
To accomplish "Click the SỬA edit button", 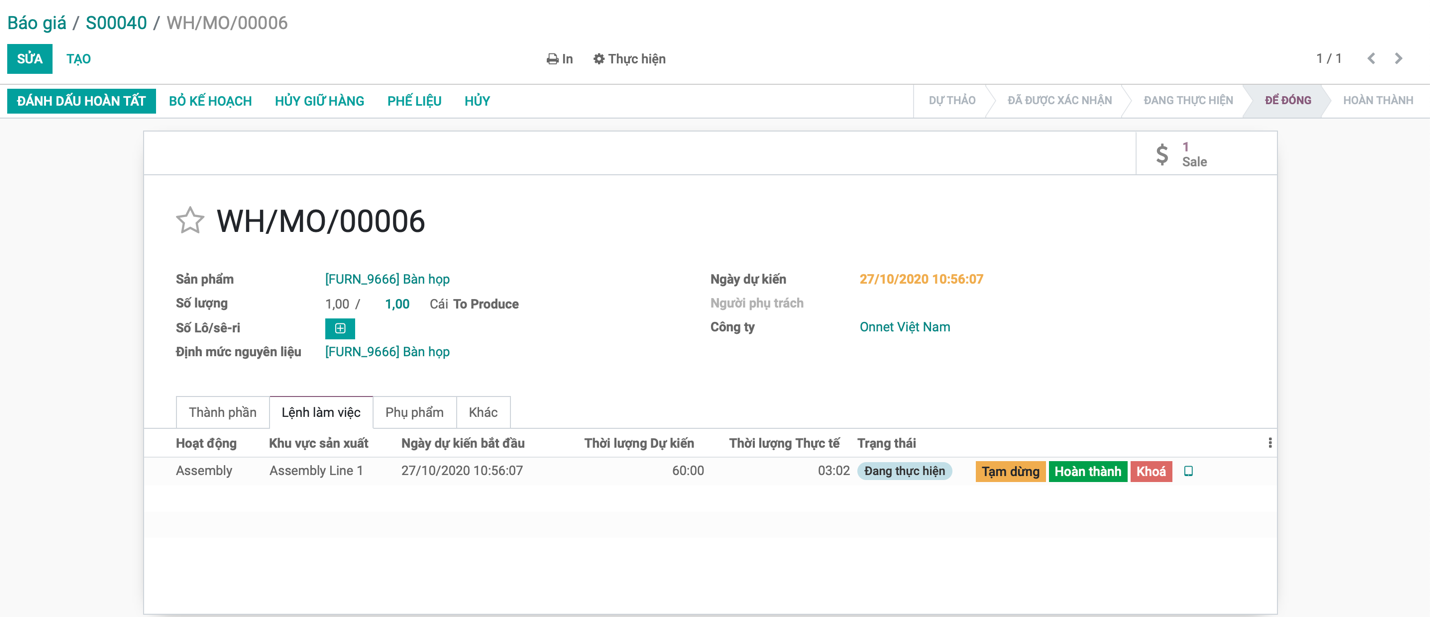I will coord(30,59).
